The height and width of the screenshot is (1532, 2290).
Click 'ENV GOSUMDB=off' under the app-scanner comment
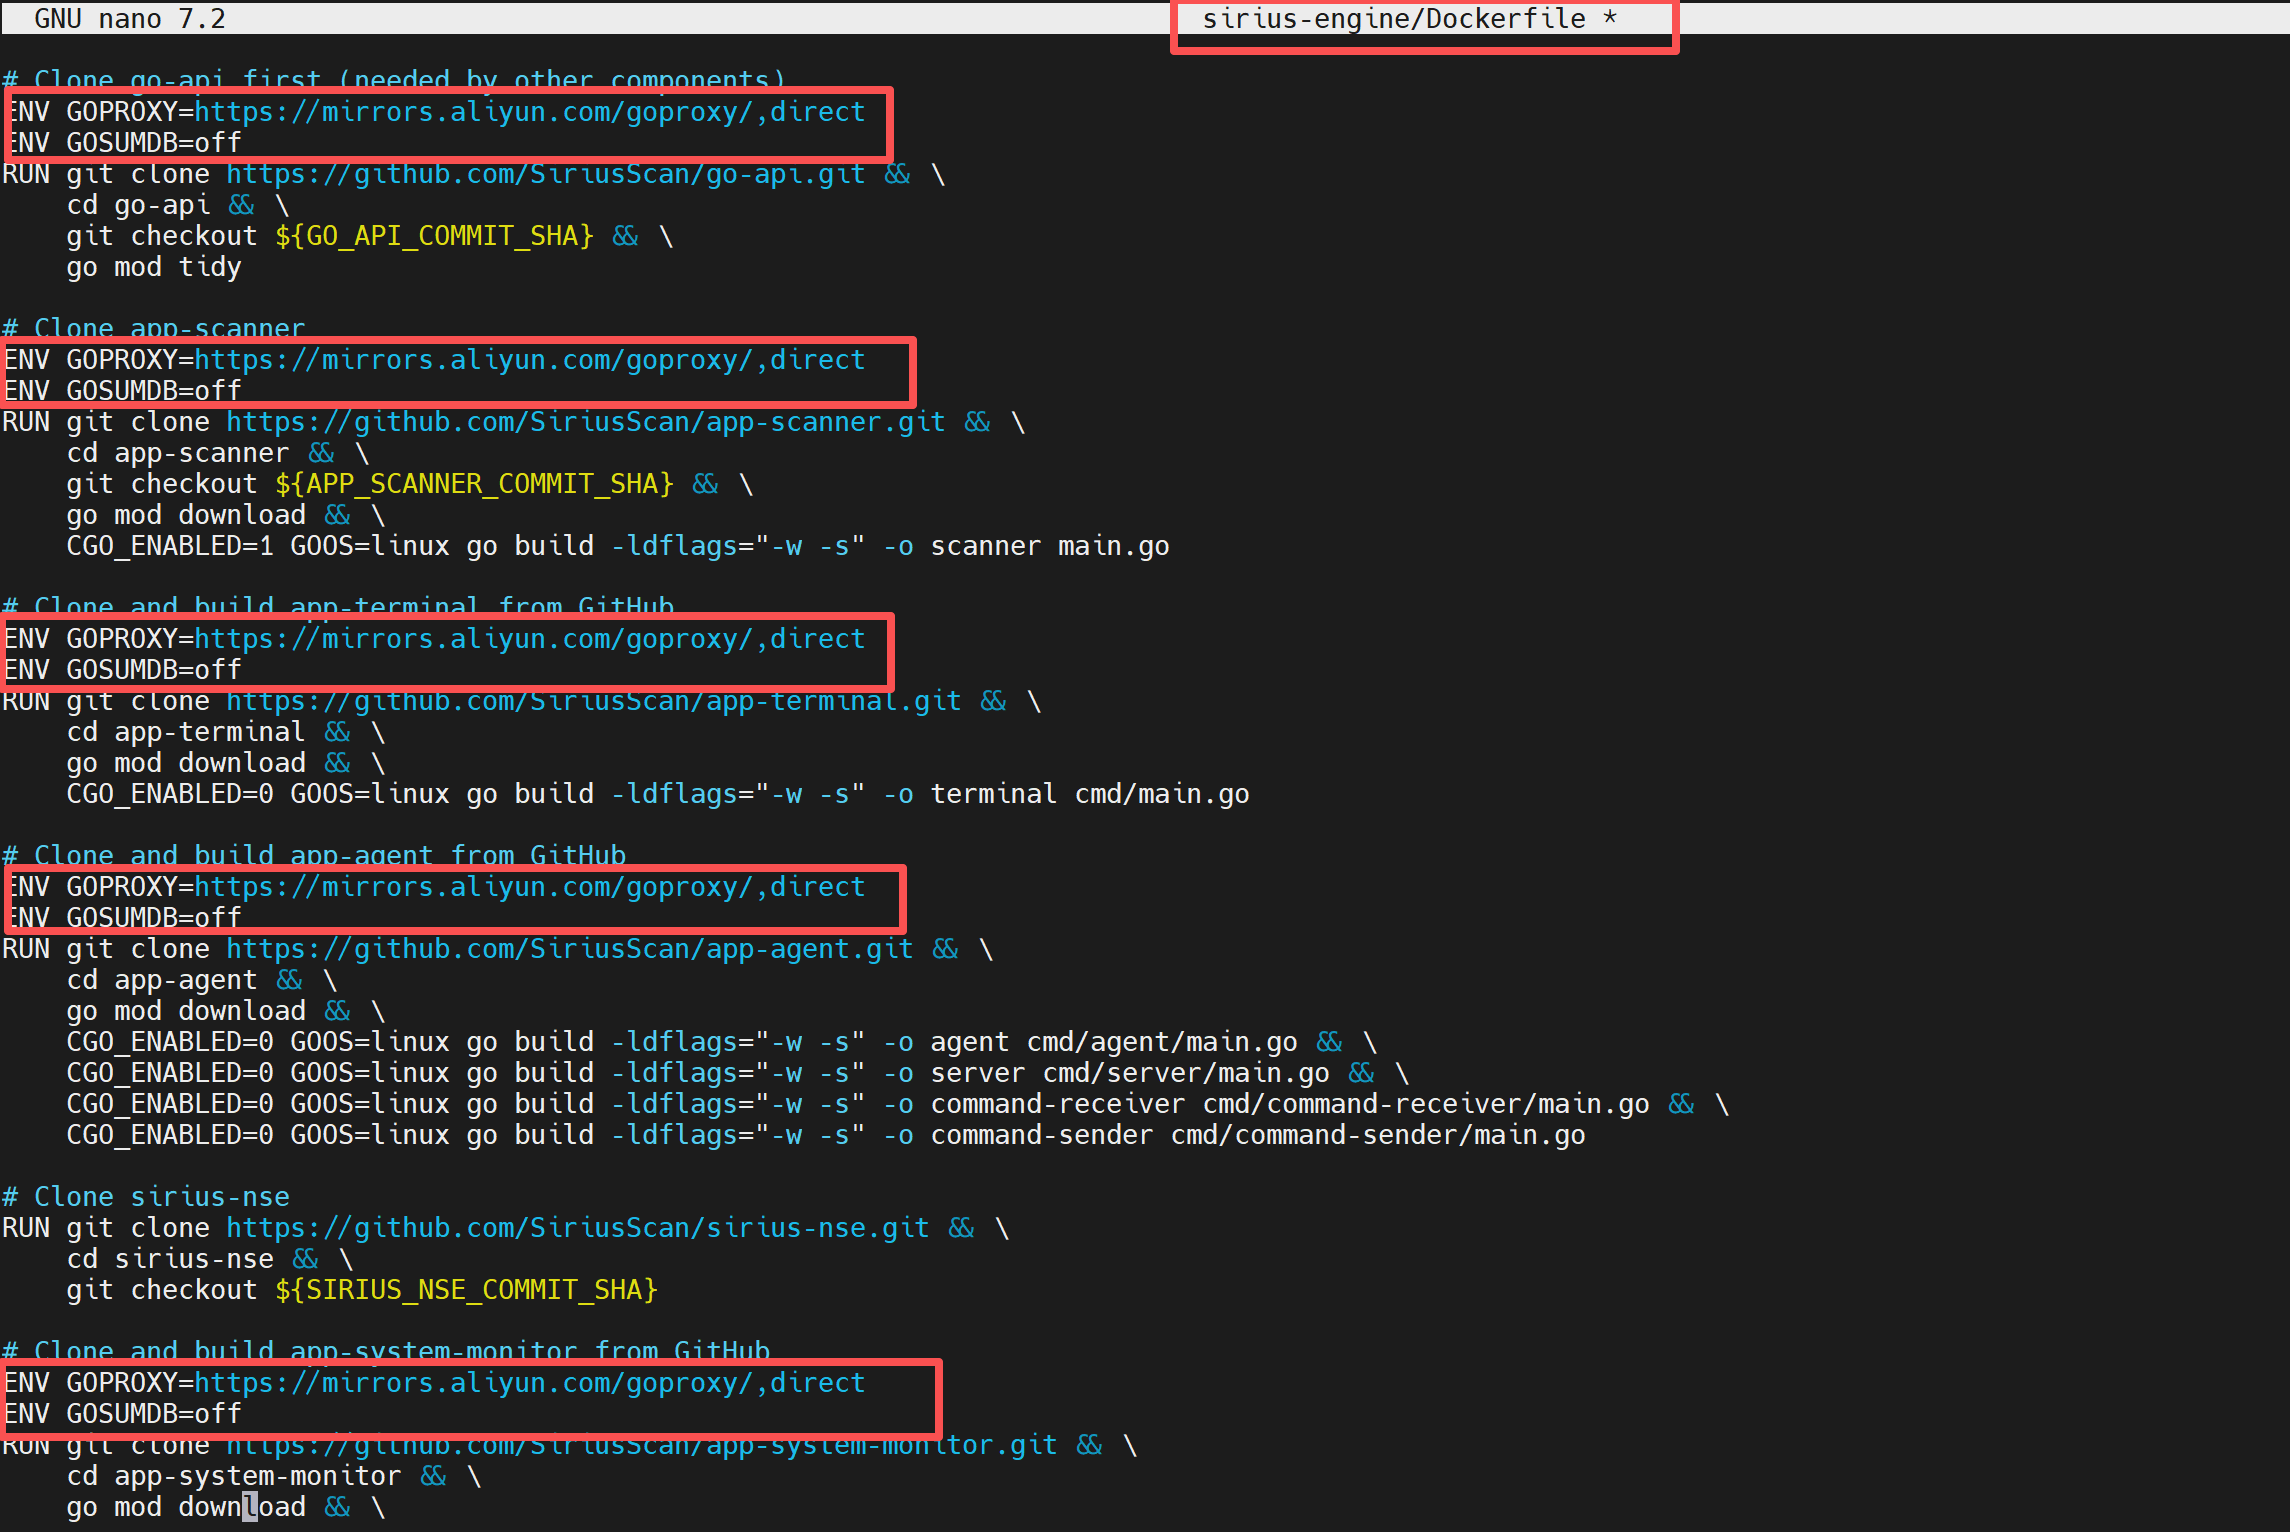122,391
